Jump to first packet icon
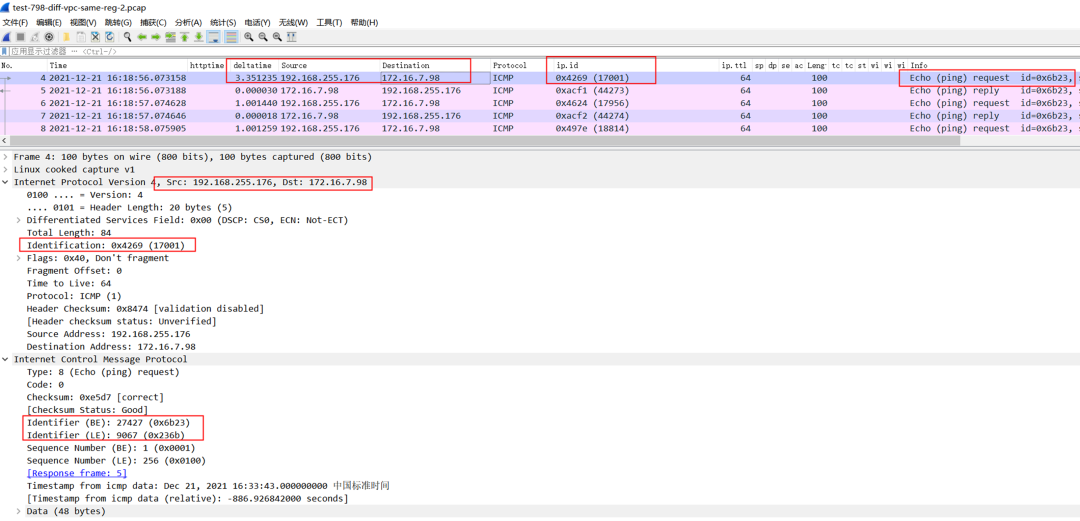The width and height of the screenshot is (1080, 521). tap(185, 37)
